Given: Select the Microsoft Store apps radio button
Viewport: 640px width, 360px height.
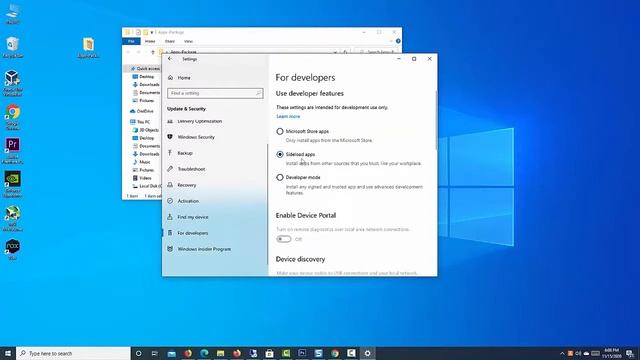Looking at the screenshot, I should (280, 131).
